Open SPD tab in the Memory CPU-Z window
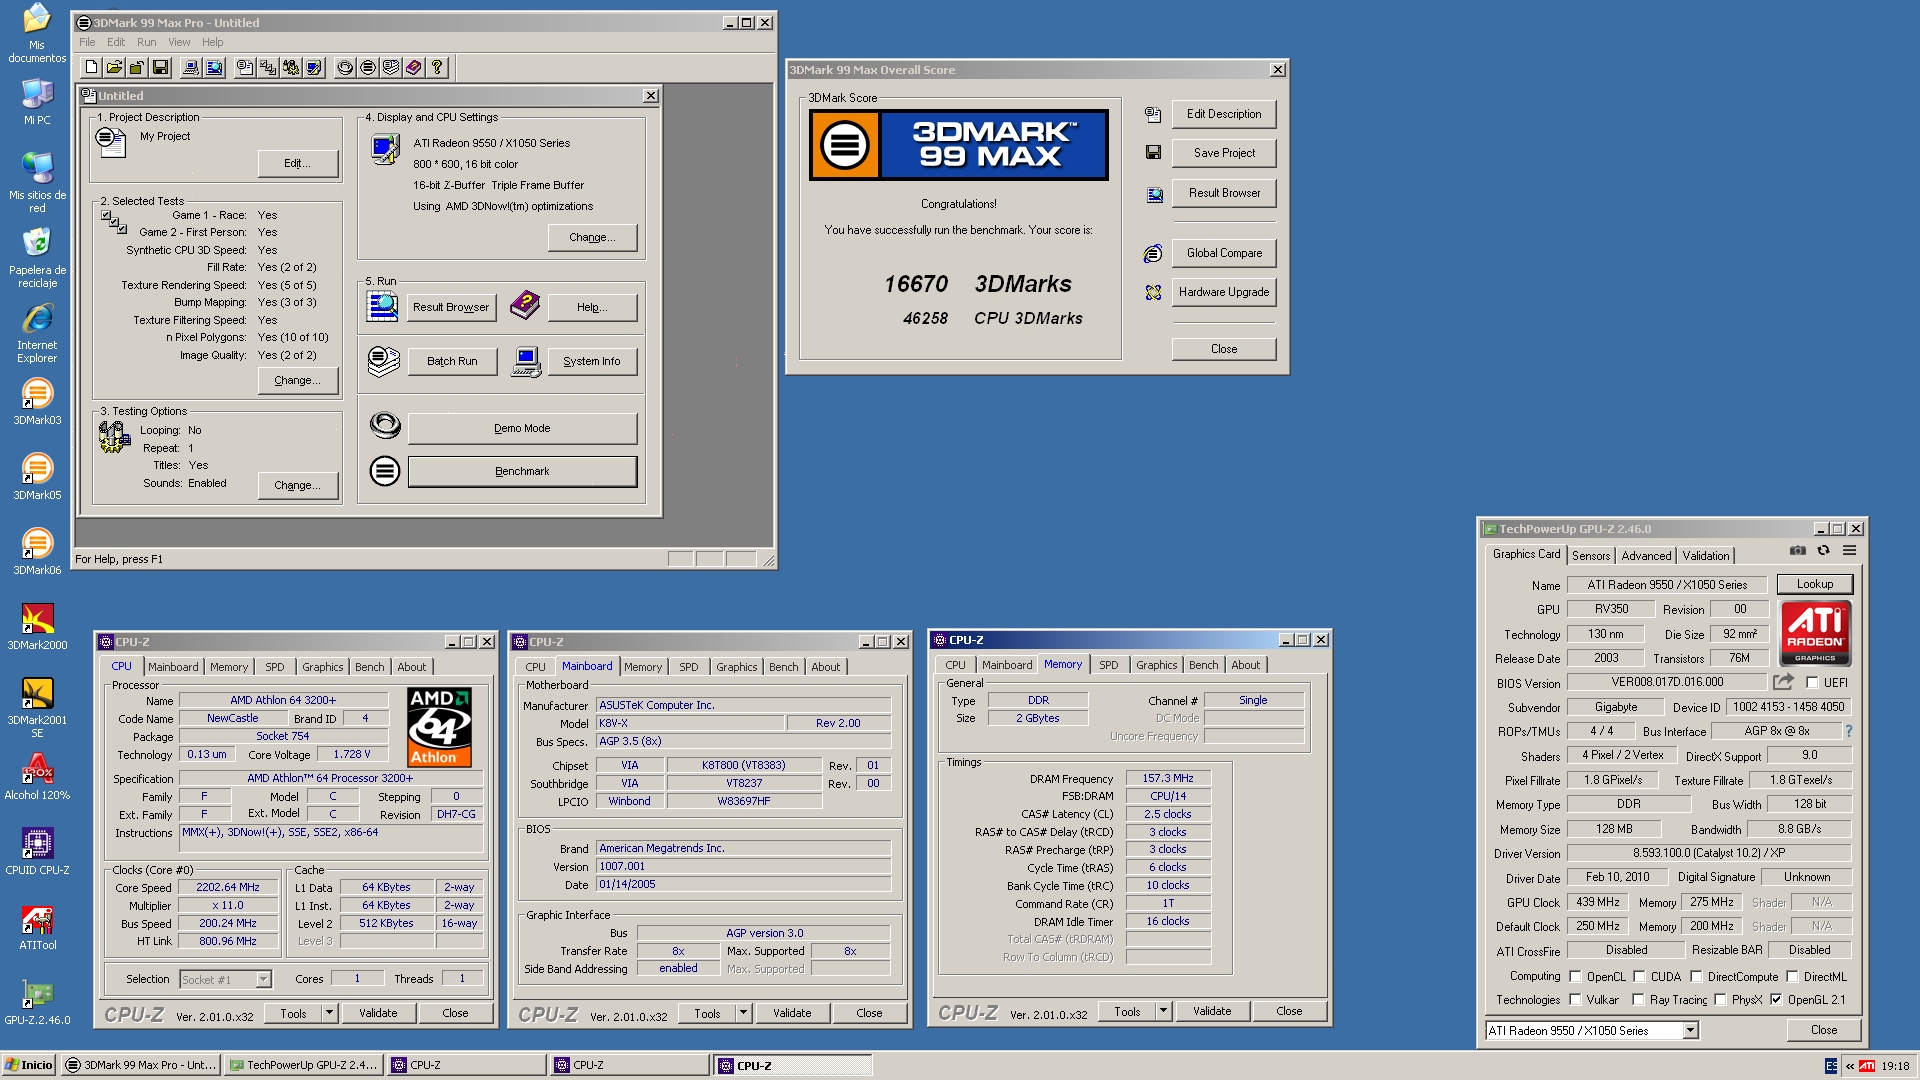 [1108, 665]
